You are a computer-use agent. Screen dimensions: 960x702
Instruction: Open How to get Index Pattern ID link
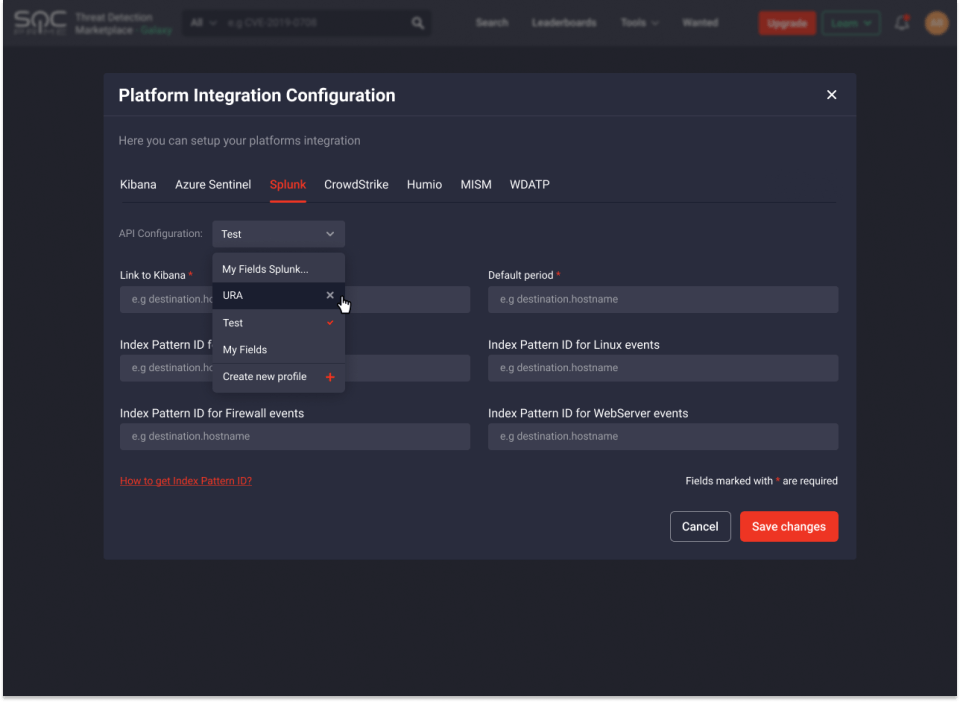click(x=186, y=481)
